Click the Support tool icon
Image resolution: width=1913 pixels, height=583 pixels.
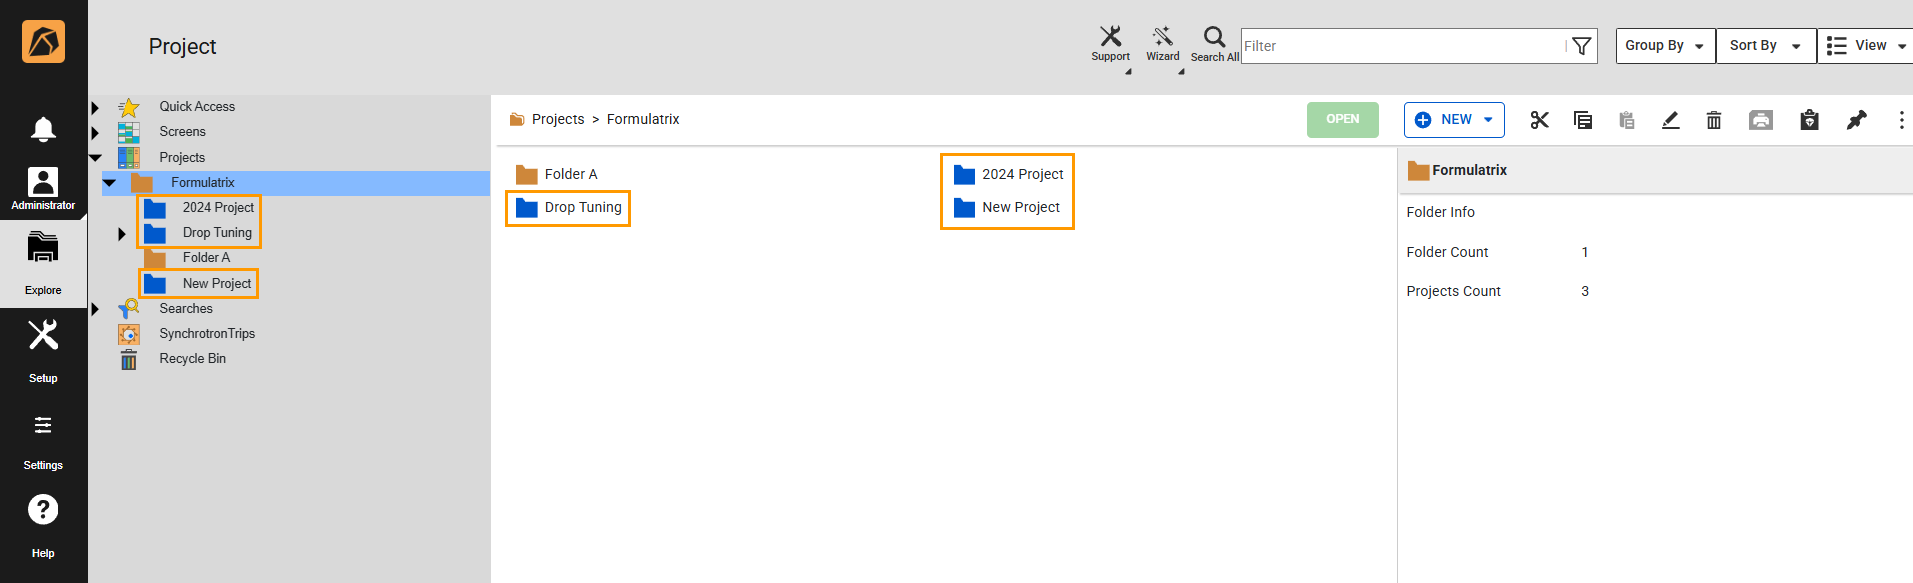pyautogui.click(x=1110, y=38)
